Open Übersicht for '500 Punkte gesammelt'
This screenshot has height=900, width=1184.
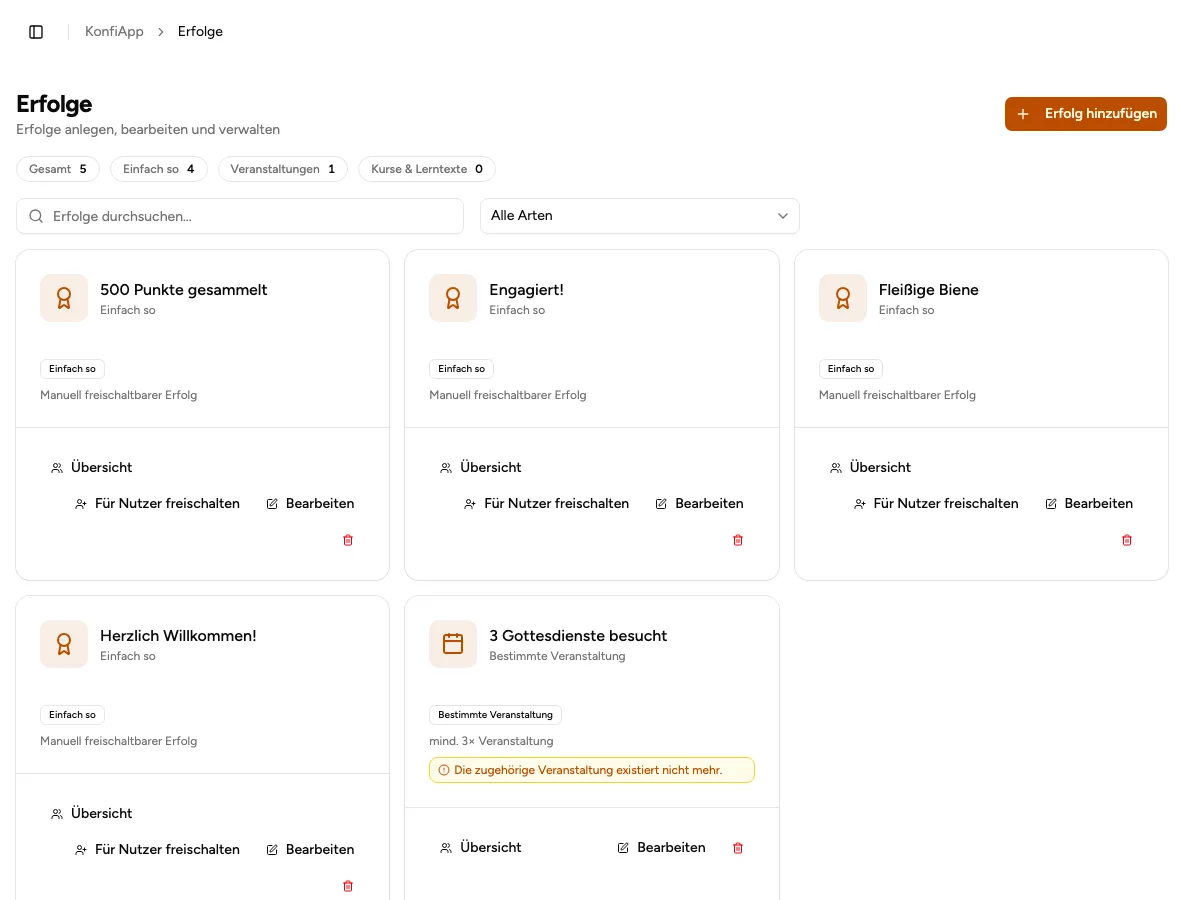click(91, 467)
